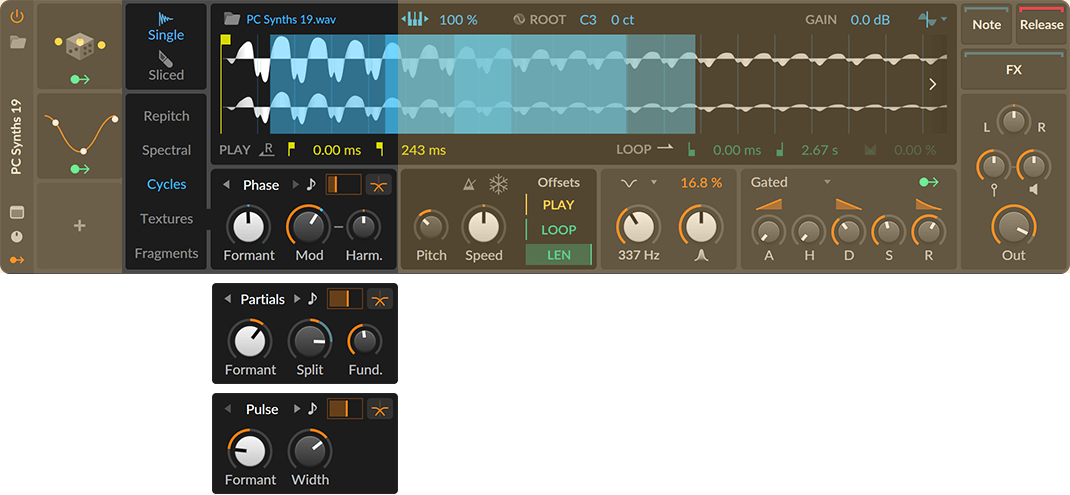1070x495 pixels.
Task: Open the preset folder browser icon
Action: 18,42
